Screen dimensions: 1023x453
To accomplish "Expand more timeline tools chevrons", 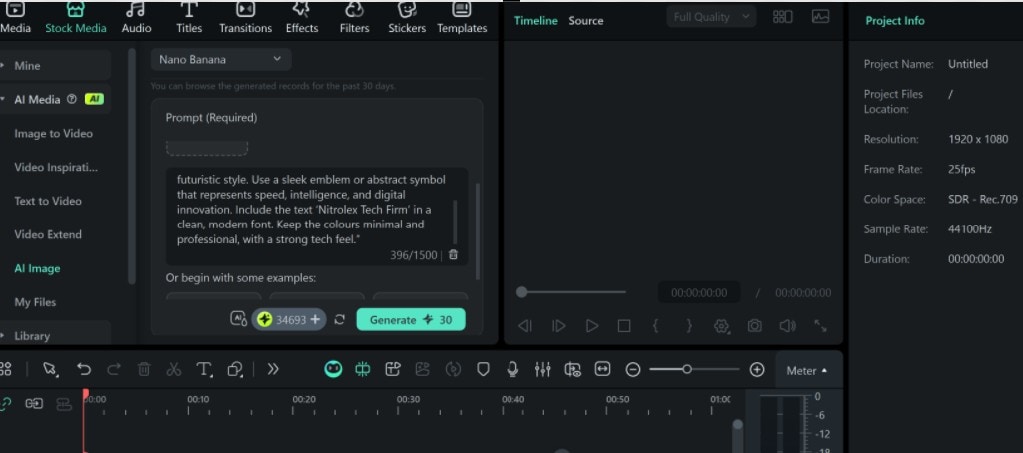I will (273, 369).
